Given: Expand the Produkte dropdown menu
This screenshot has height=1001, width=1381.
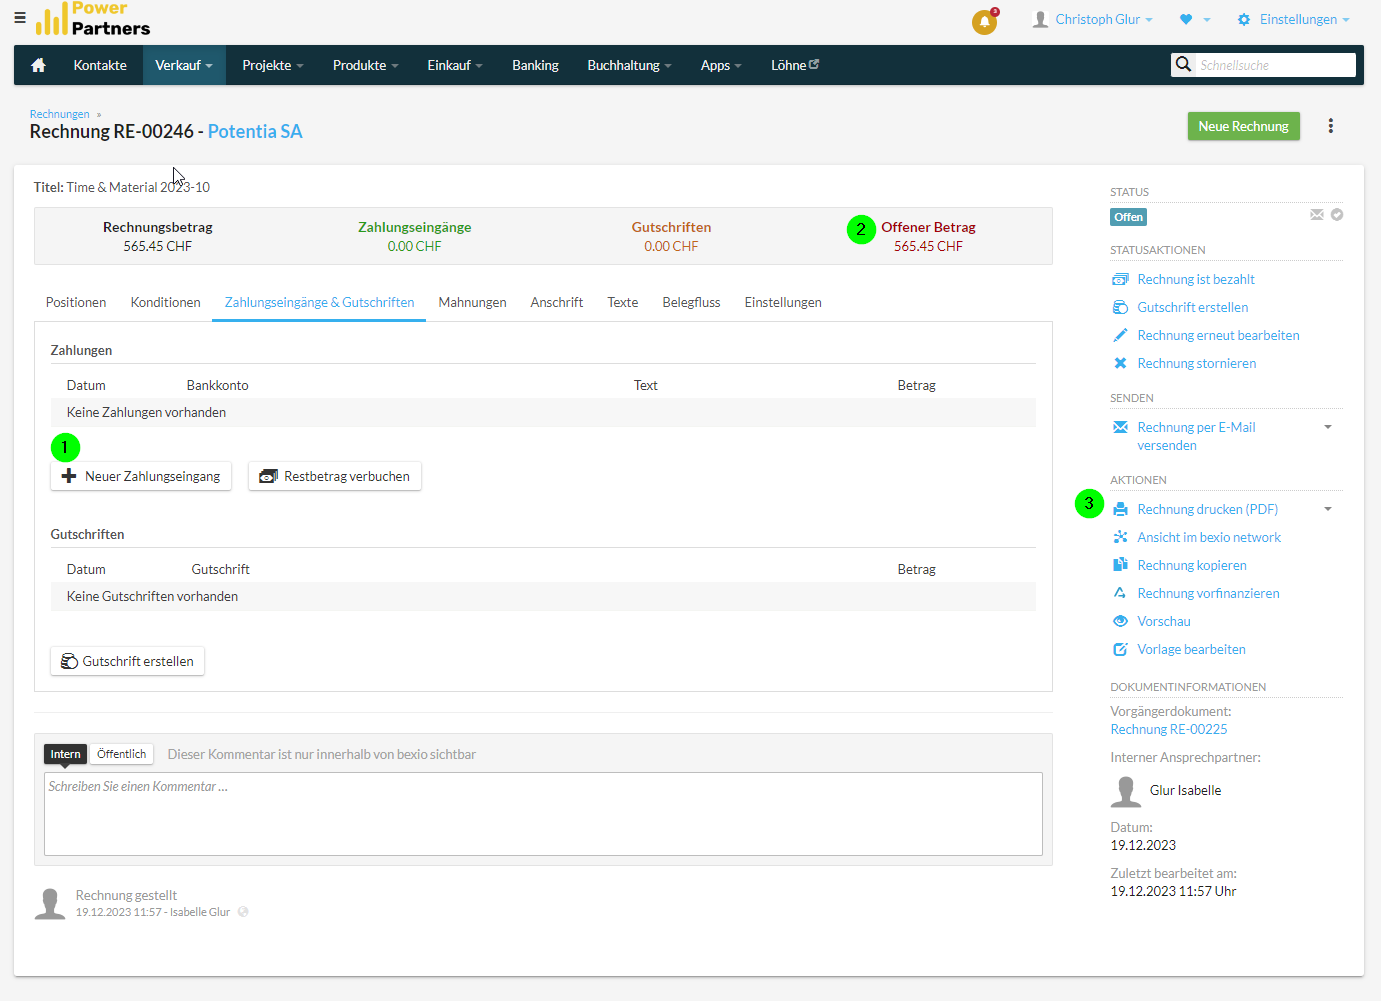Looking at the screenshot, I should [x=366, y=65].
